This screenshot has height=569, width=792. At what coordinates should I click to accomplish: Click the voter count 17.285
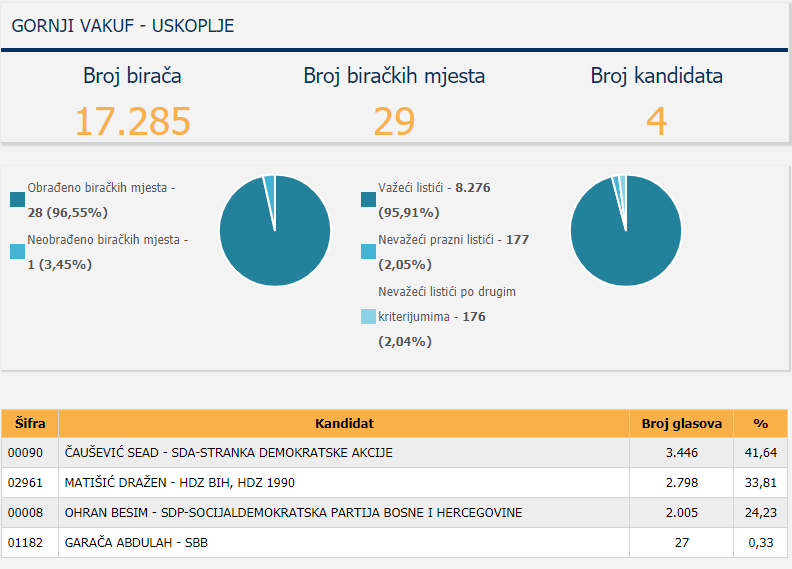coord(132,121)
